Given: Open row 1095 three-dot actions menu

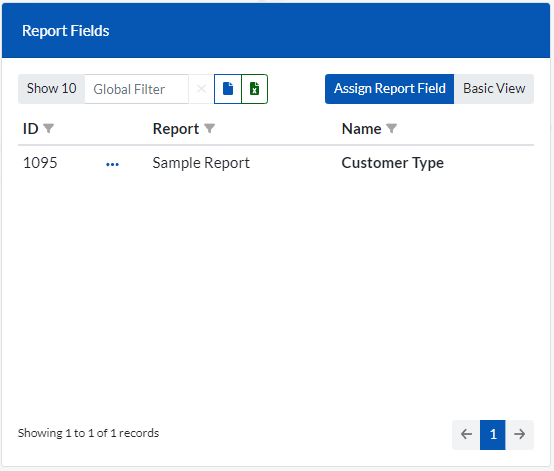Looking at the screenshot, I should point(112,164).
